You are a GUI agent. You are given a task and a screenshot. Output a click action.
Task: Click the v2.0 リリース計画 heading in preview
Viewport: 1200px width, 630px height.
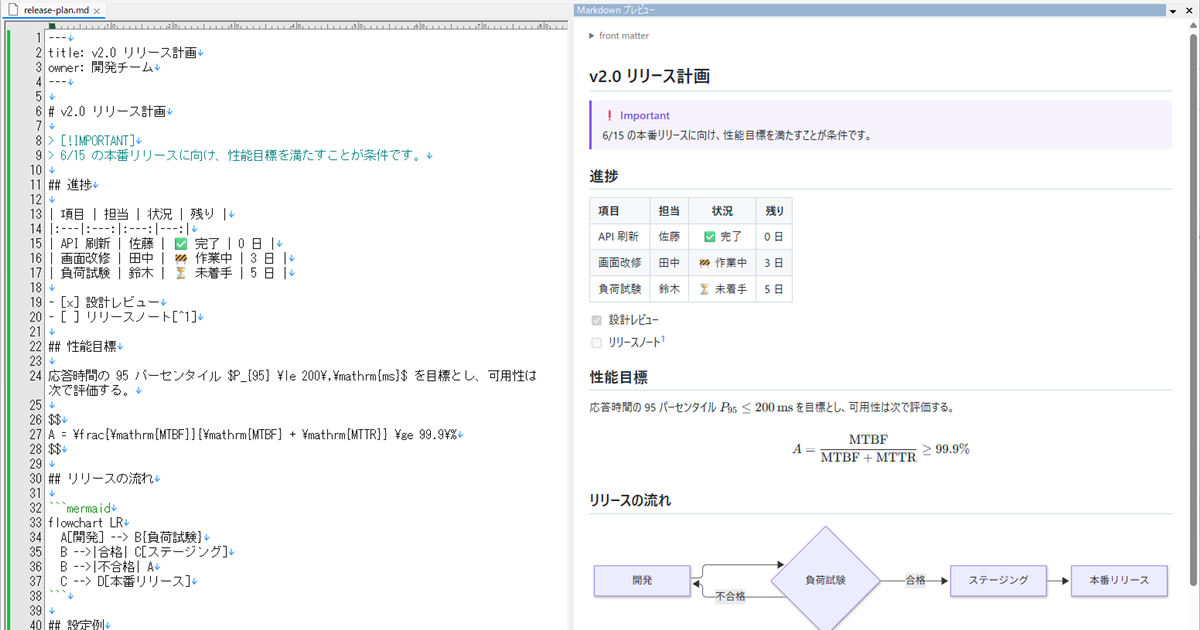[649, 76]
